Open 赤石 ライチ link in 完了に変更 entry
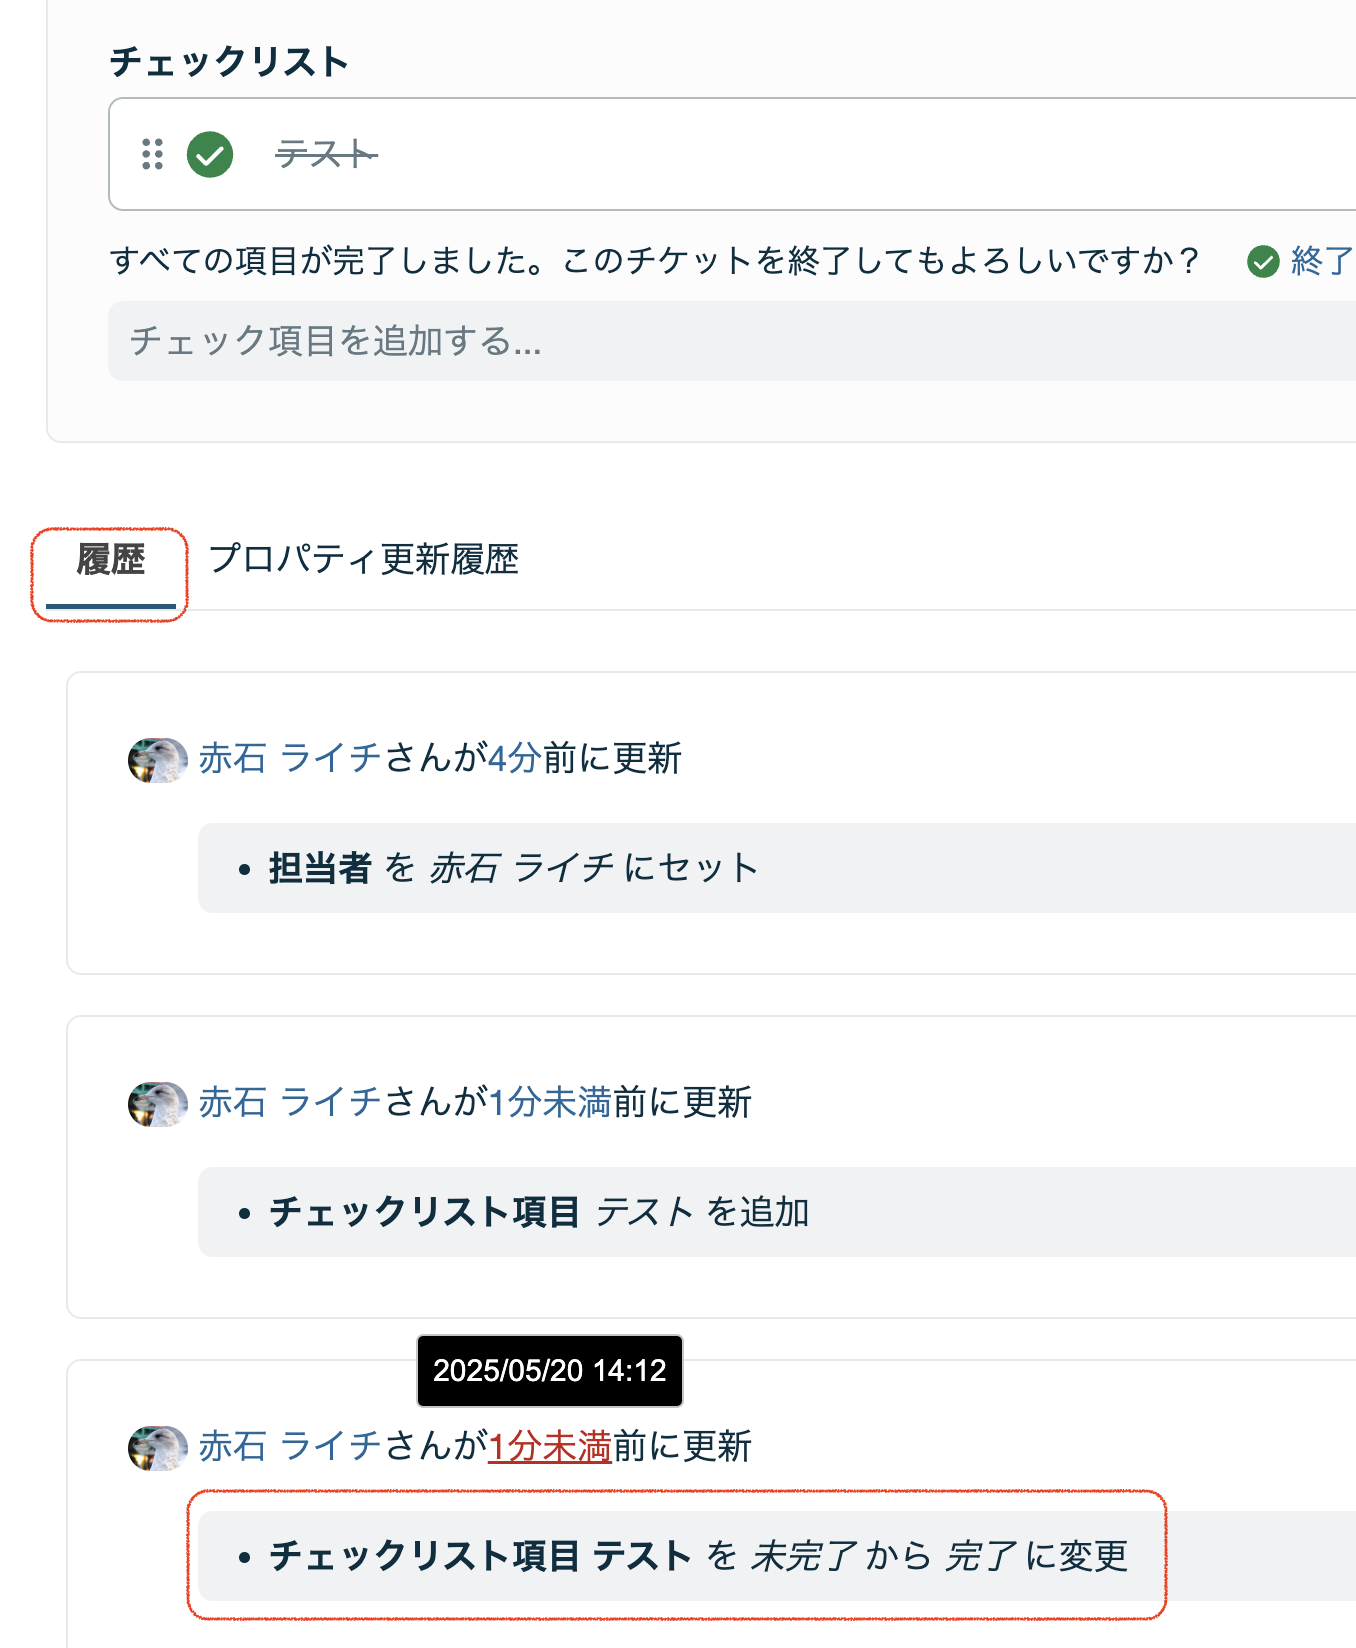Image resolution: width=1356 pixels, height=1648 pixels. click(290, 1446)
